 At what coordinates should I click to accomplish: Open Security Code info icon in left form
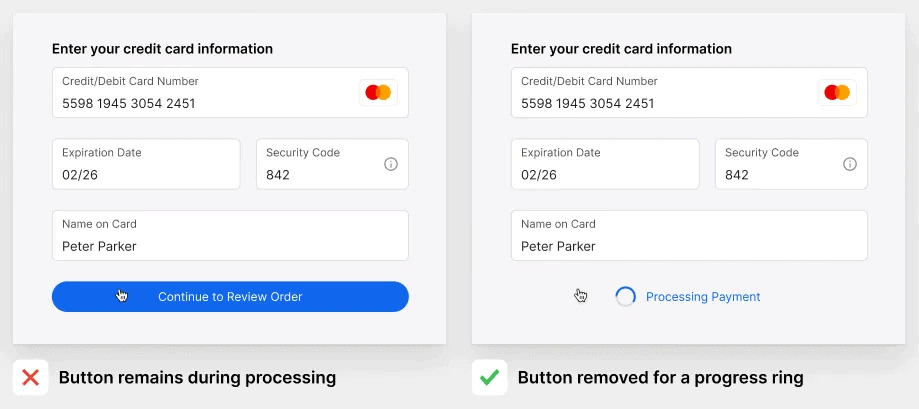[391, 164]
